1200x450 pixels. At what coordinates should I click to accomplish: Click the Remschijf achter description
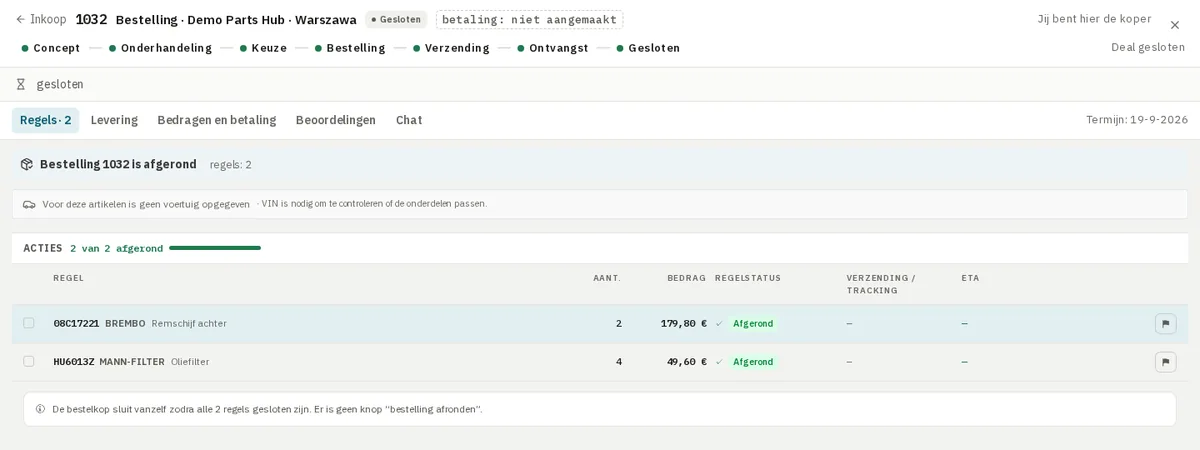pos(189,323)
